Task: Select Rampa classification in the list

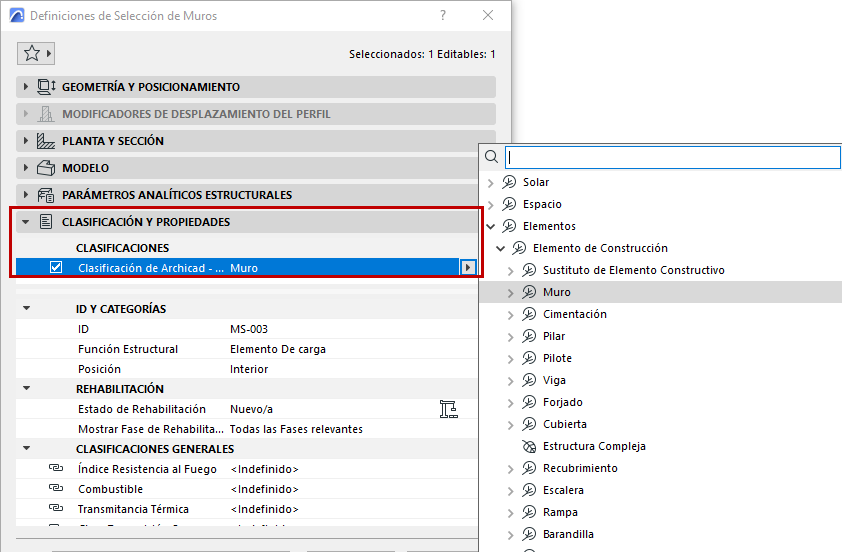Action: (x=560, y=512)
